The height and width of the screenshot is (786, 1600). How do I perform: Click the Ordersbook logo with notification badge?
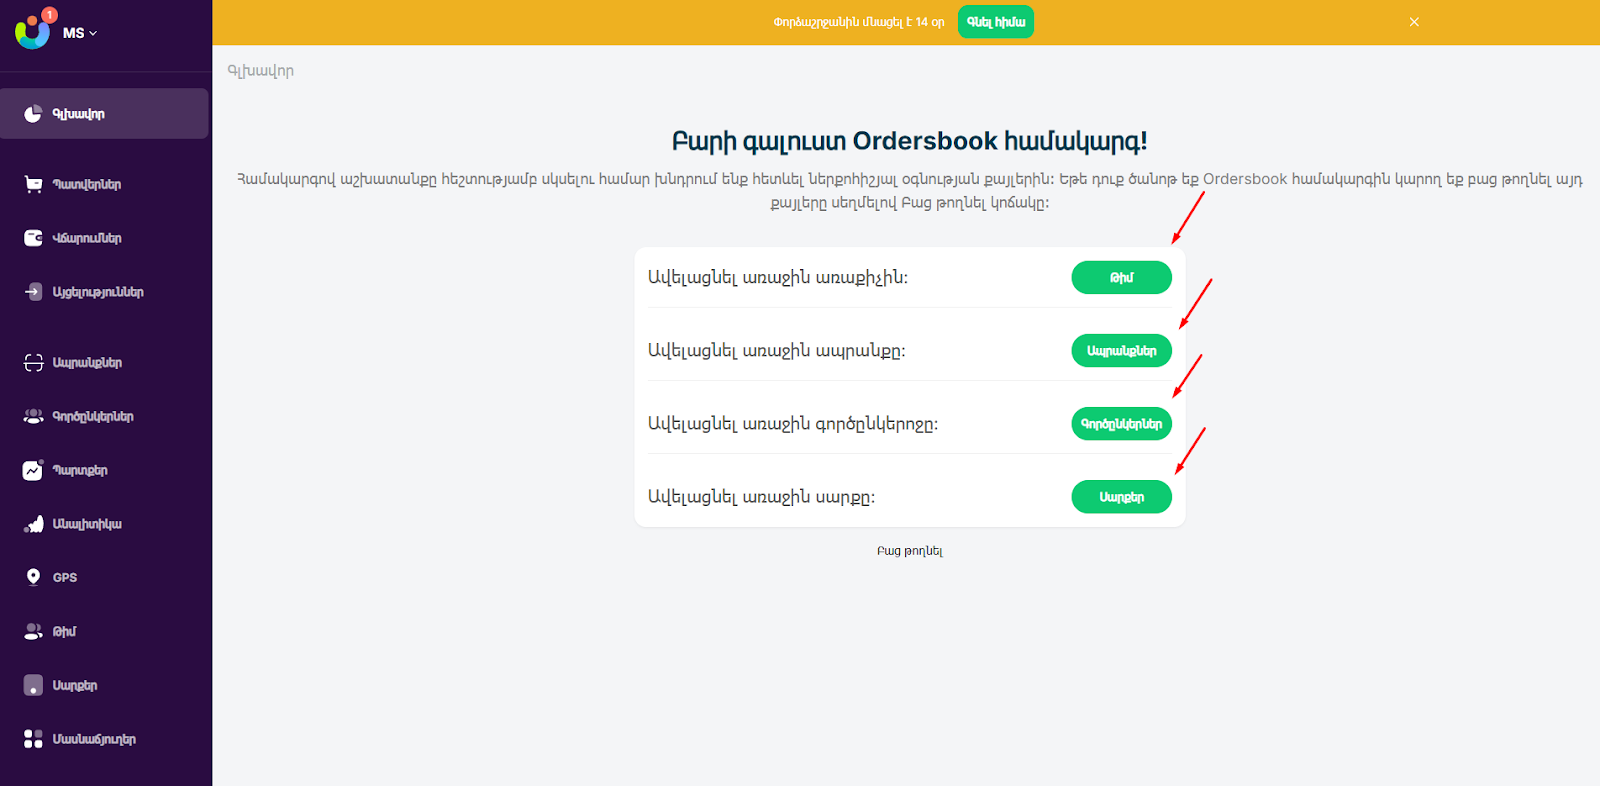coord(34,30)
